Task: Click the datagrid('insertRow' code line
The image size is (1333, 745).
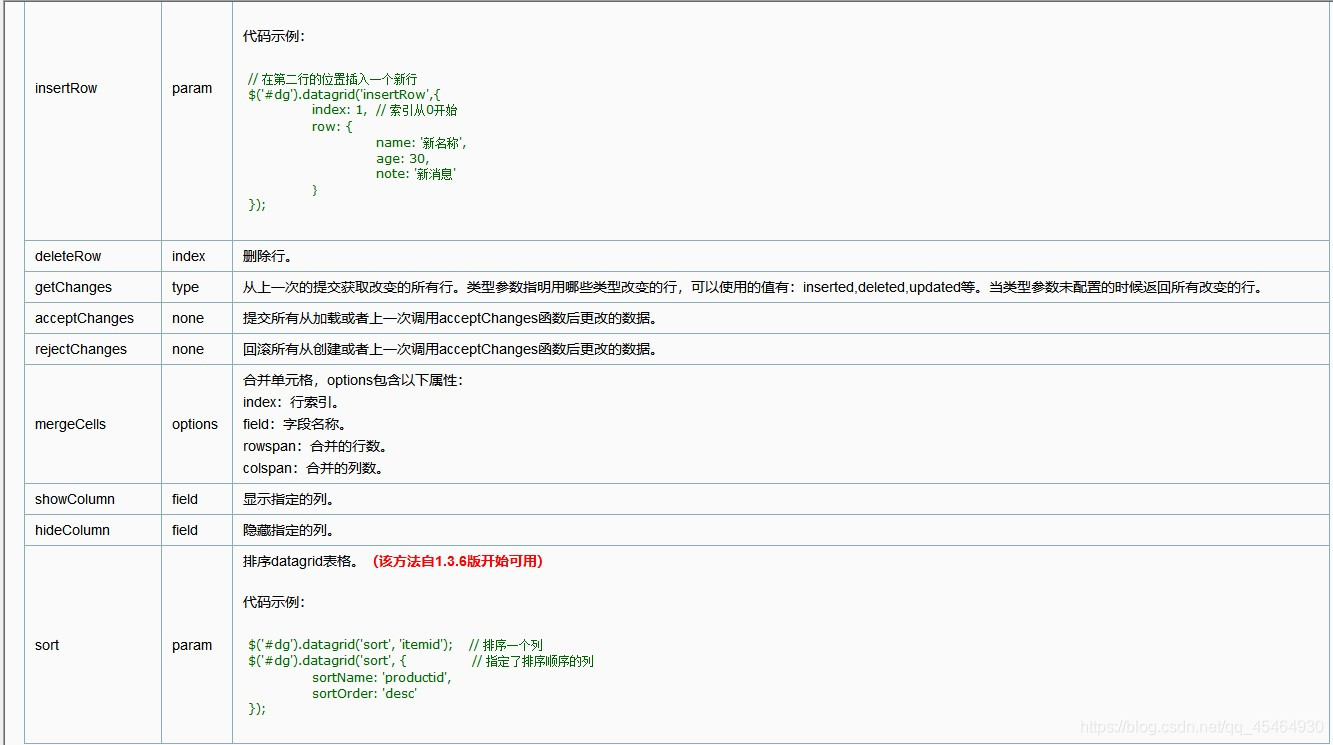Action: [x=345, y=95]
